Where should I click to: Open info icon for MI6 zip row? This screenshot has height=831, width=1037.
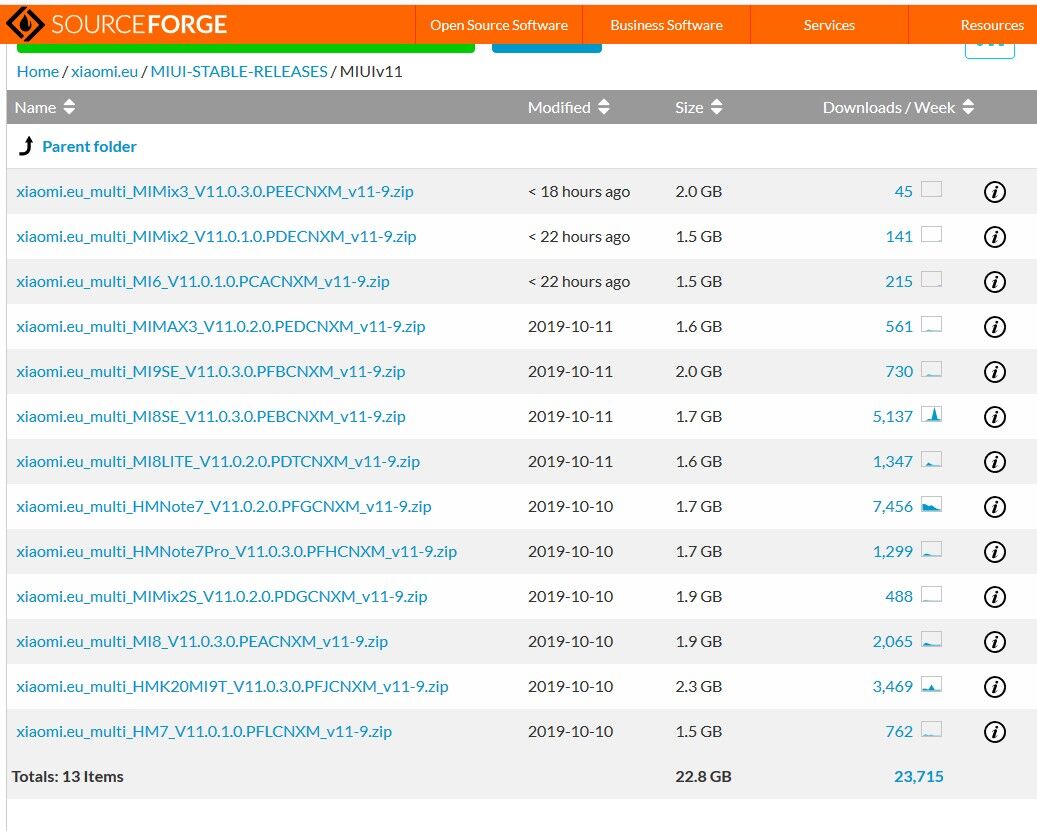tap(995, 282)
